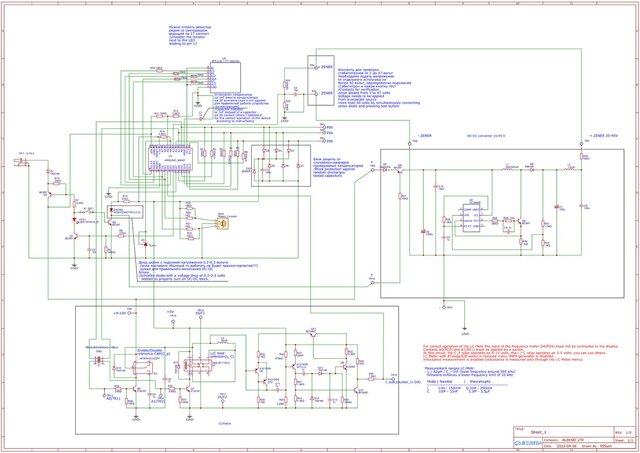Select the - ZENER test point in box
Viewport: 640px width, 453px height.
pos(315,93)
